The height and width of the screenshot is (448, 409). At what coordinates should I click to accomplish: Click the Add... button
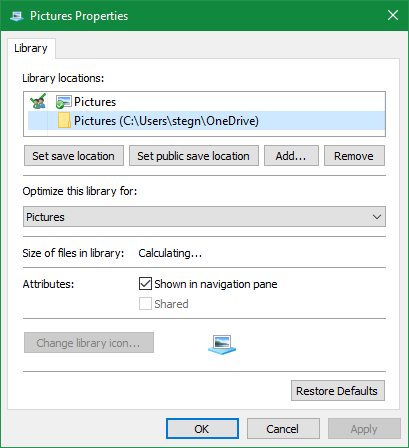click(291, 156)
